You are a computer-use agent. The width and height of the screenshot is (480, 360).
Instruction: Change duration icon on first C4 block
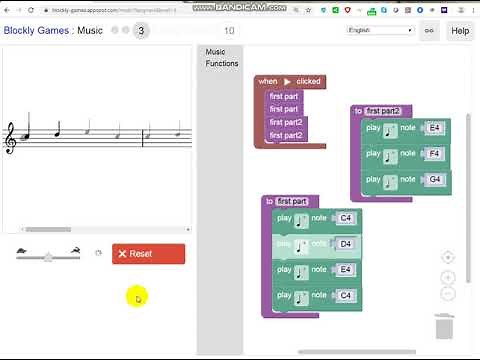tap(301, 221)
